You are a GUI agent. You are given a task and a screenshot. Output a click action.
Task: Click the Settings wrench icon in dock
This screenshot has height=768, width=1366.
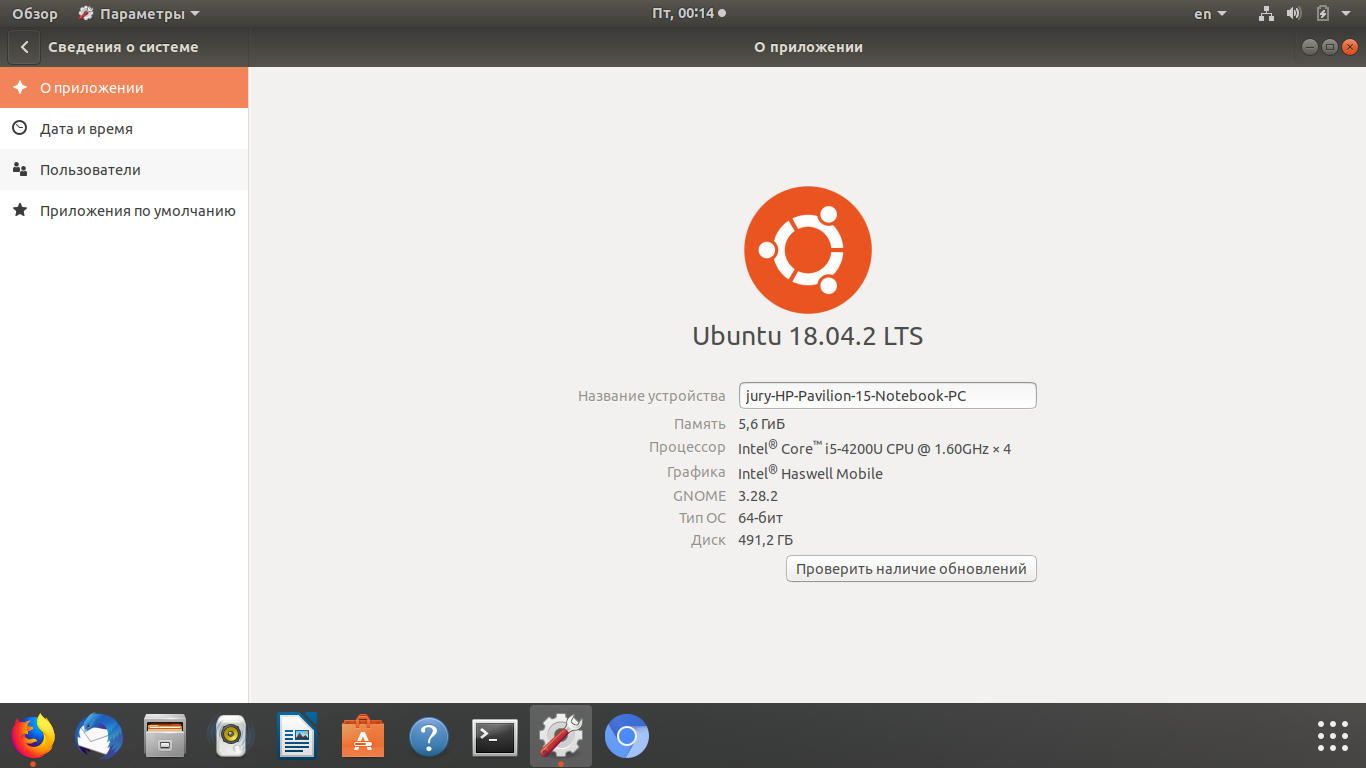click(x=561, y=738)
